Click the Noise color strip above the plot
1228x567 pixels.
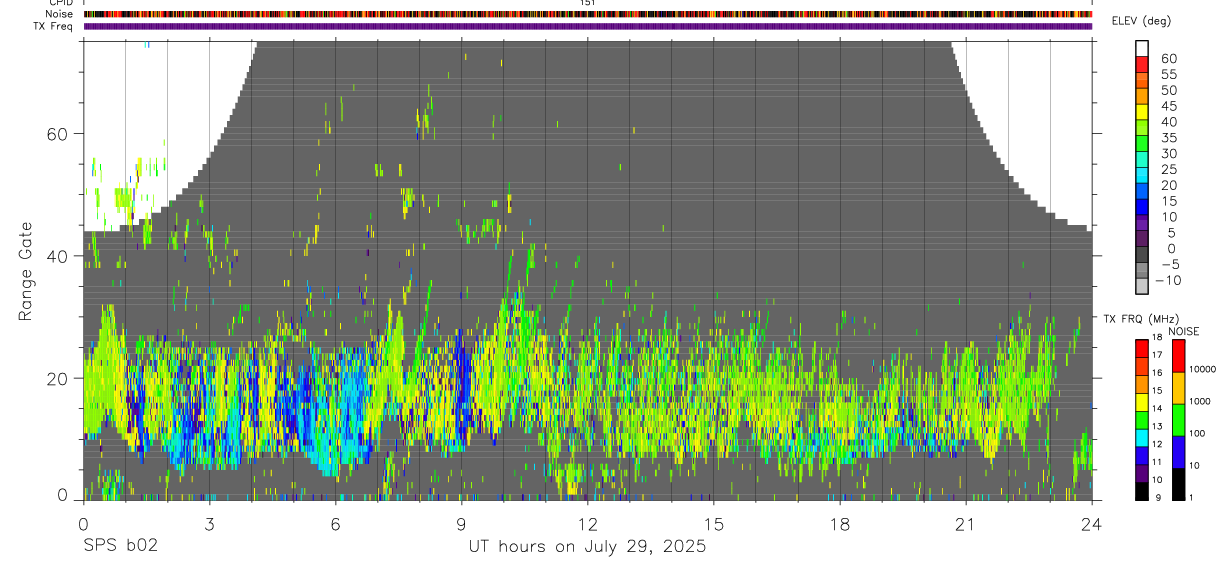coord(588,14)
